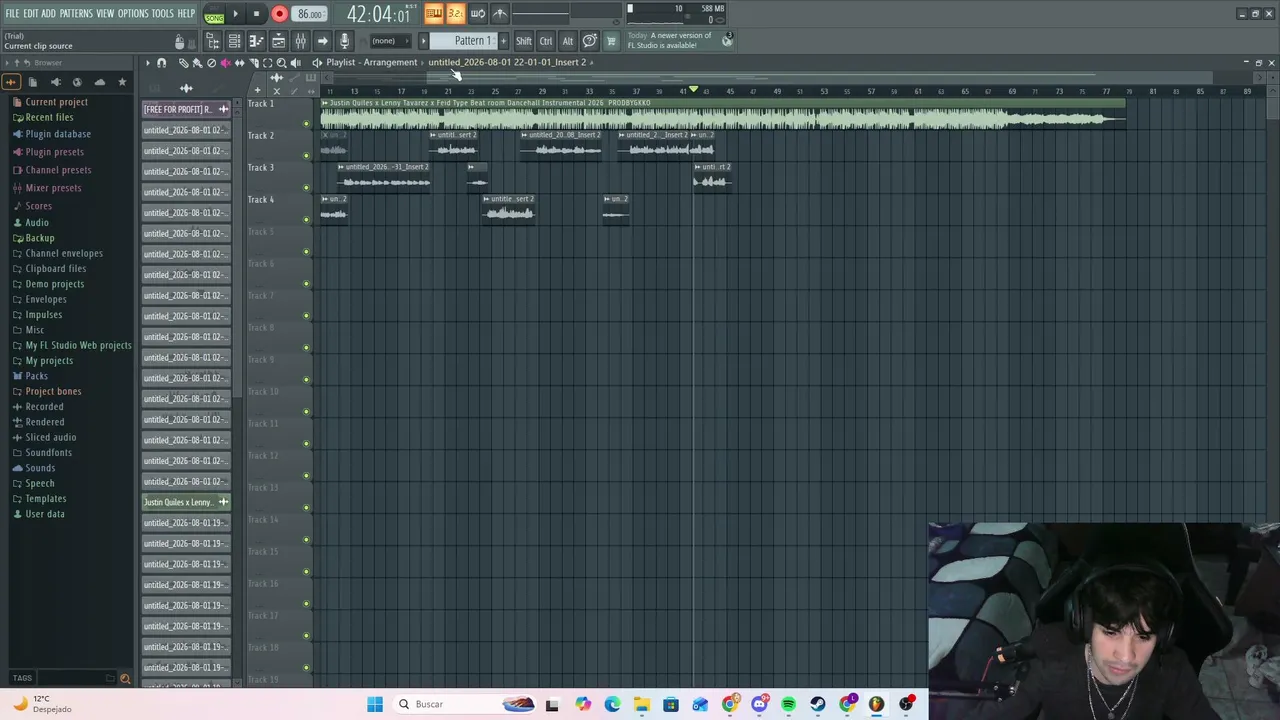The height and width of the screenshot is (720, 1280).
Task: Select the Select region tool
Action: click(x=267, y=62)
